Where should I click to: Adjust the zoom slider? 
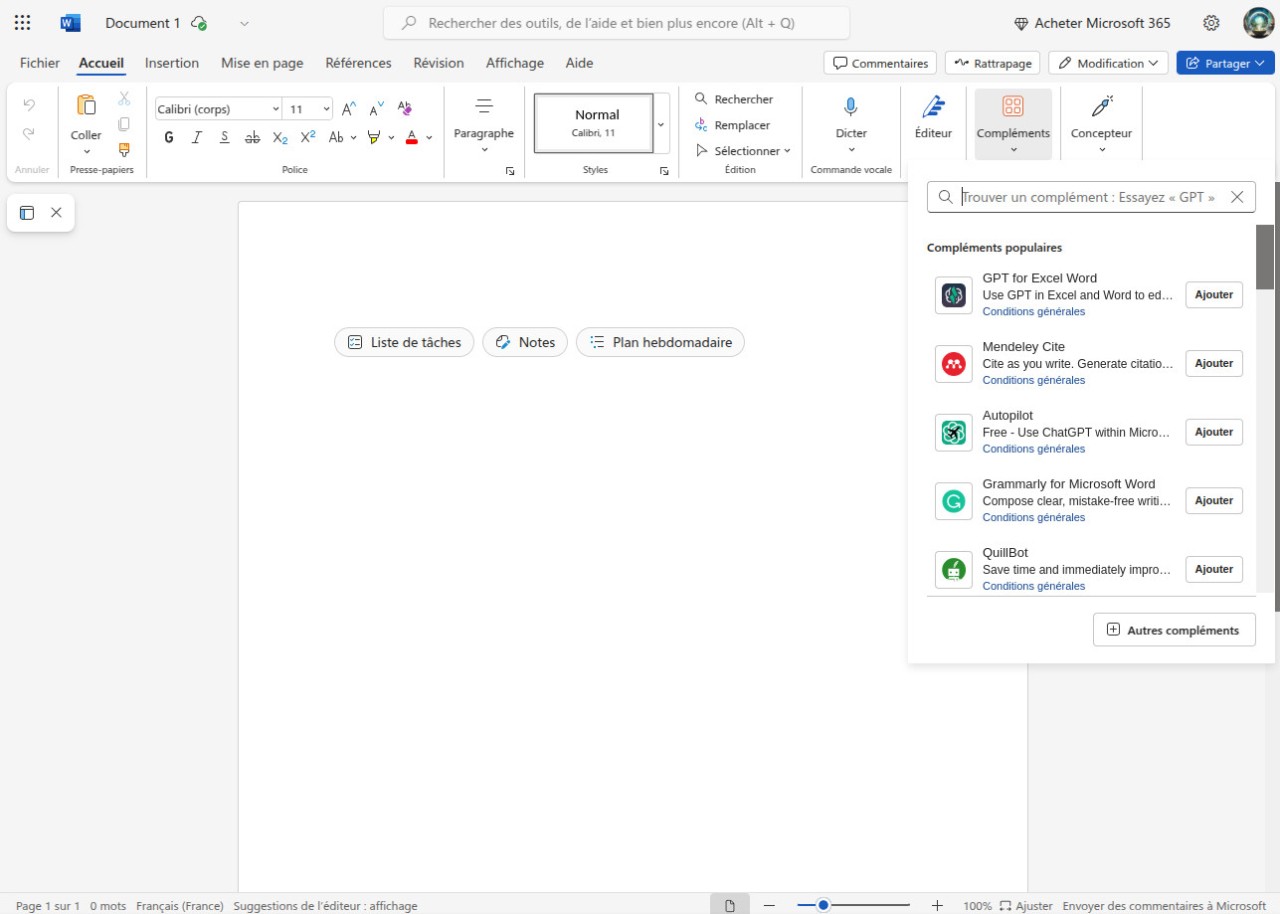pyautogui.click(x=823, y=905)
